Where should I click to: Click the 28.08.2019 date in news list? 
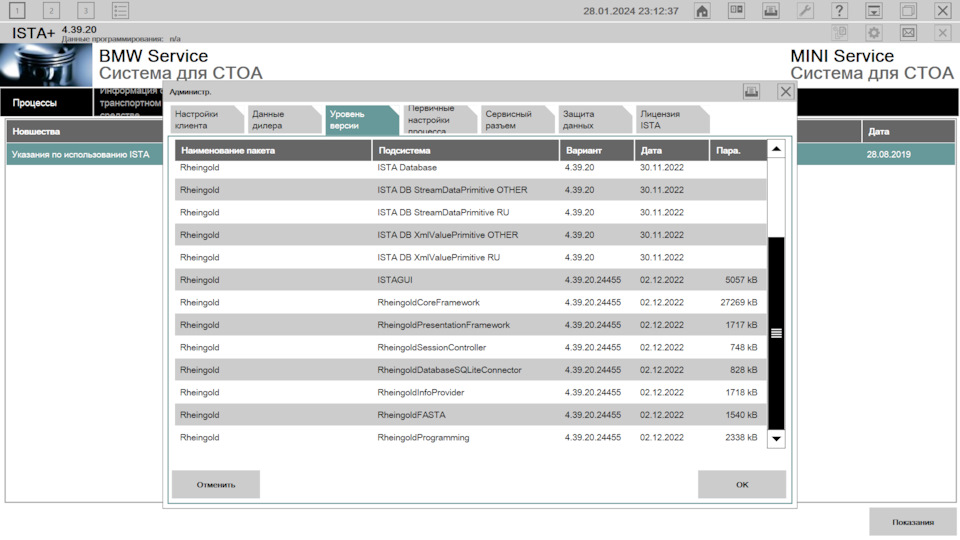888,154
